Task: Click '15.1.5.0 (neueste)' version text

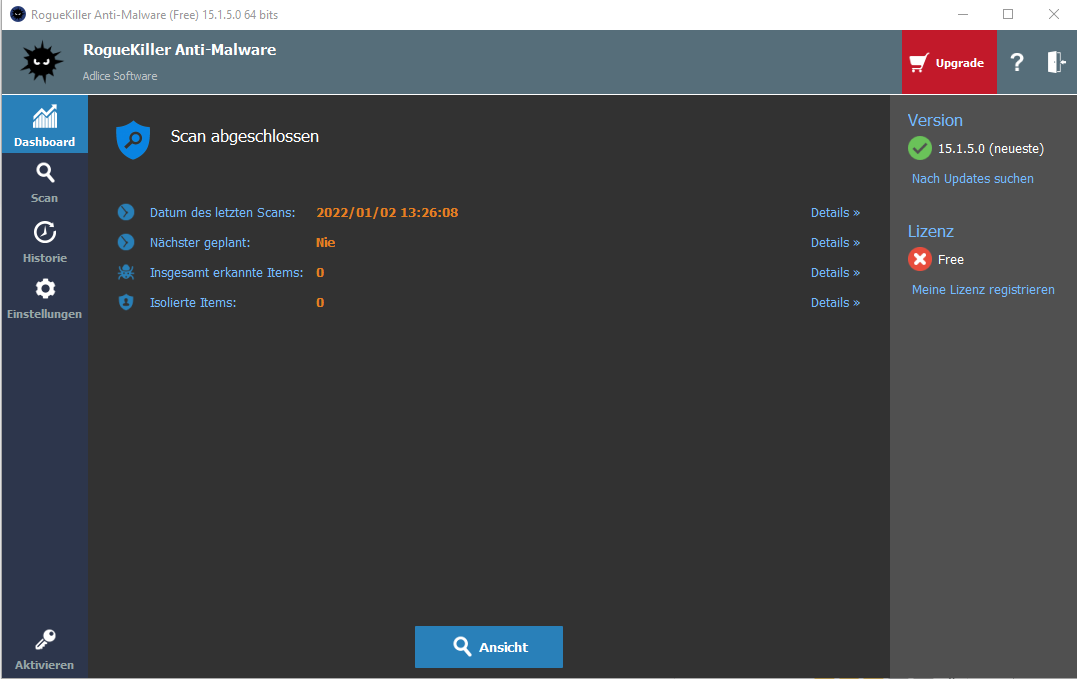Action: [x=990, y=148]
